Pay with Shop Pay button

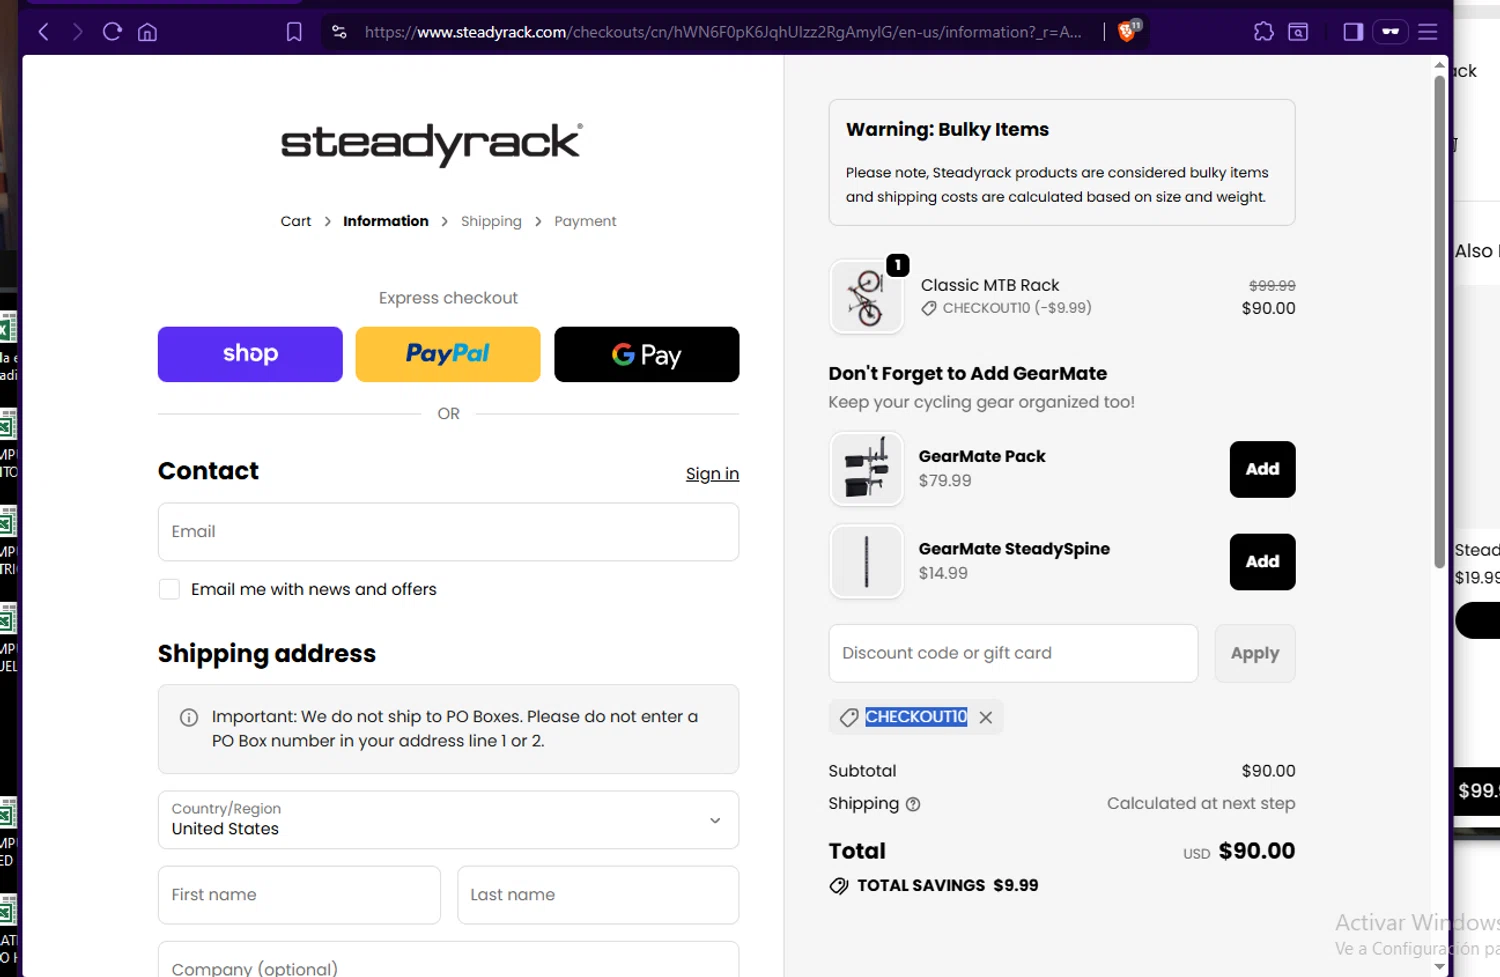pyautogui.click(x=250, y=354)
